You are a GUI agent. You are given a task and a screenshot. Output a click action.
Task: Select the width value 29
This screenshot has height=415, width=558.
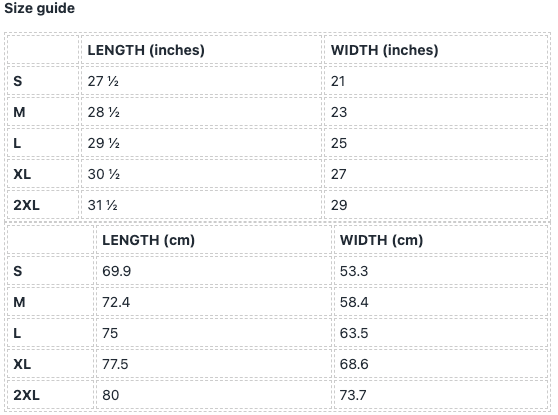pos(339,205)
